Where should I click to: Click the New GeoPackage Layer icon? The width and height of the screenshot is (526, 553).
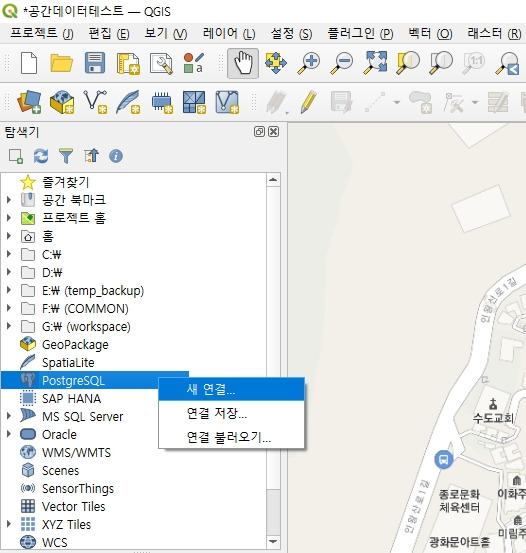(x=62, y=102)
